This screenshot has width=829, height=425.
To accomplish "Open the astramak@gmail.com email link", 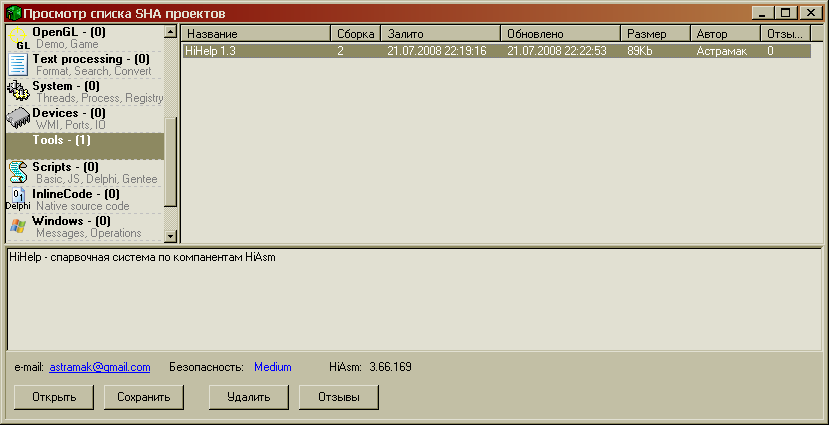I will coord(100,367).
